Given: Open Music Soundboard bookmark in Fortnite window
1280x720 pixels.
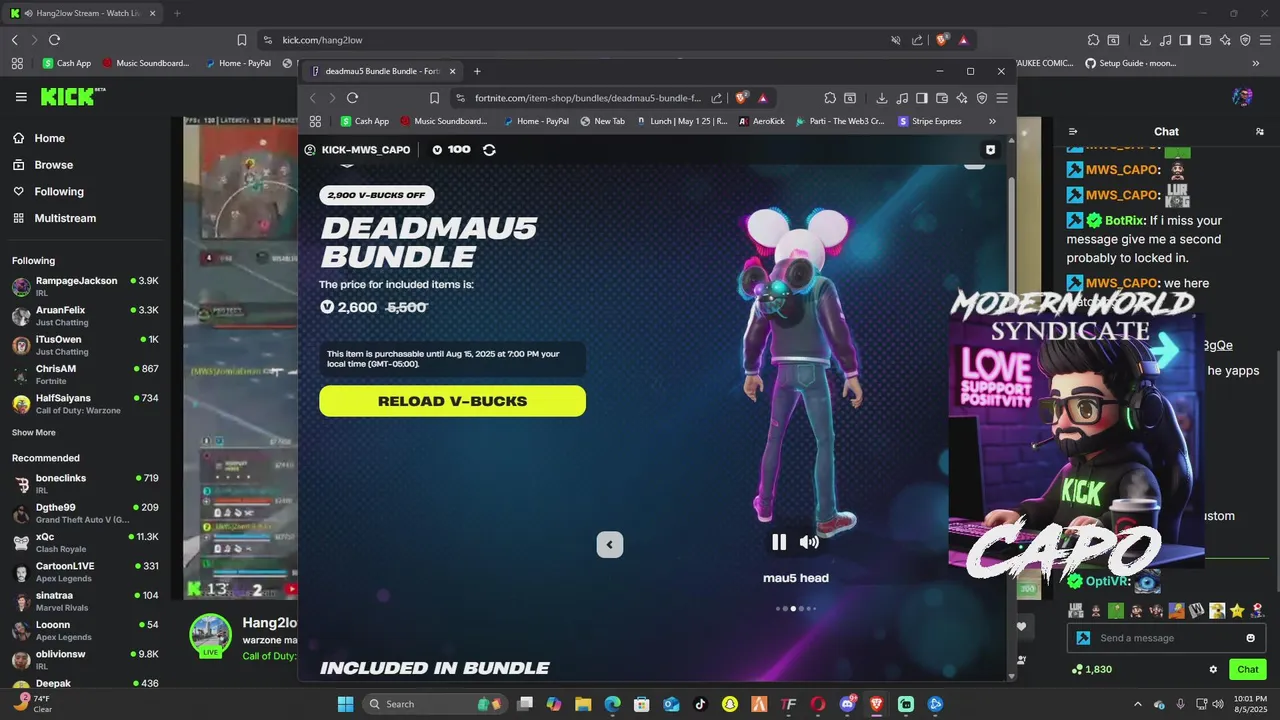Looking at the screenshot, I should tap(443, 121).
